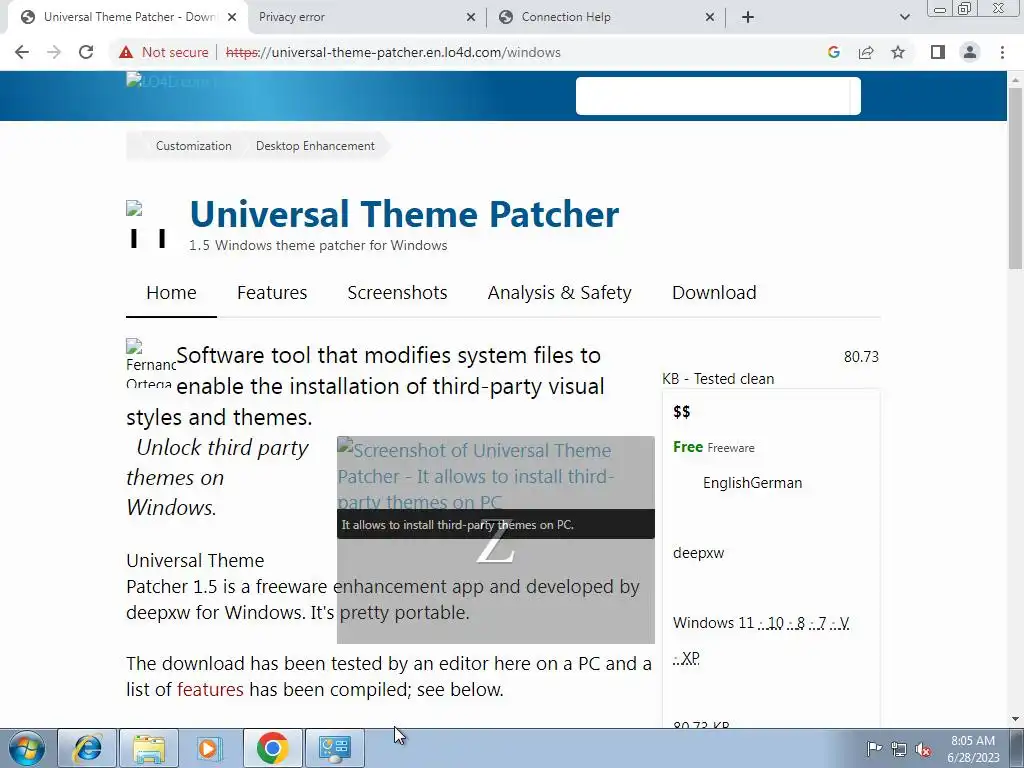Click the address bar URL

pyautogui.click(x=393, y=52)
